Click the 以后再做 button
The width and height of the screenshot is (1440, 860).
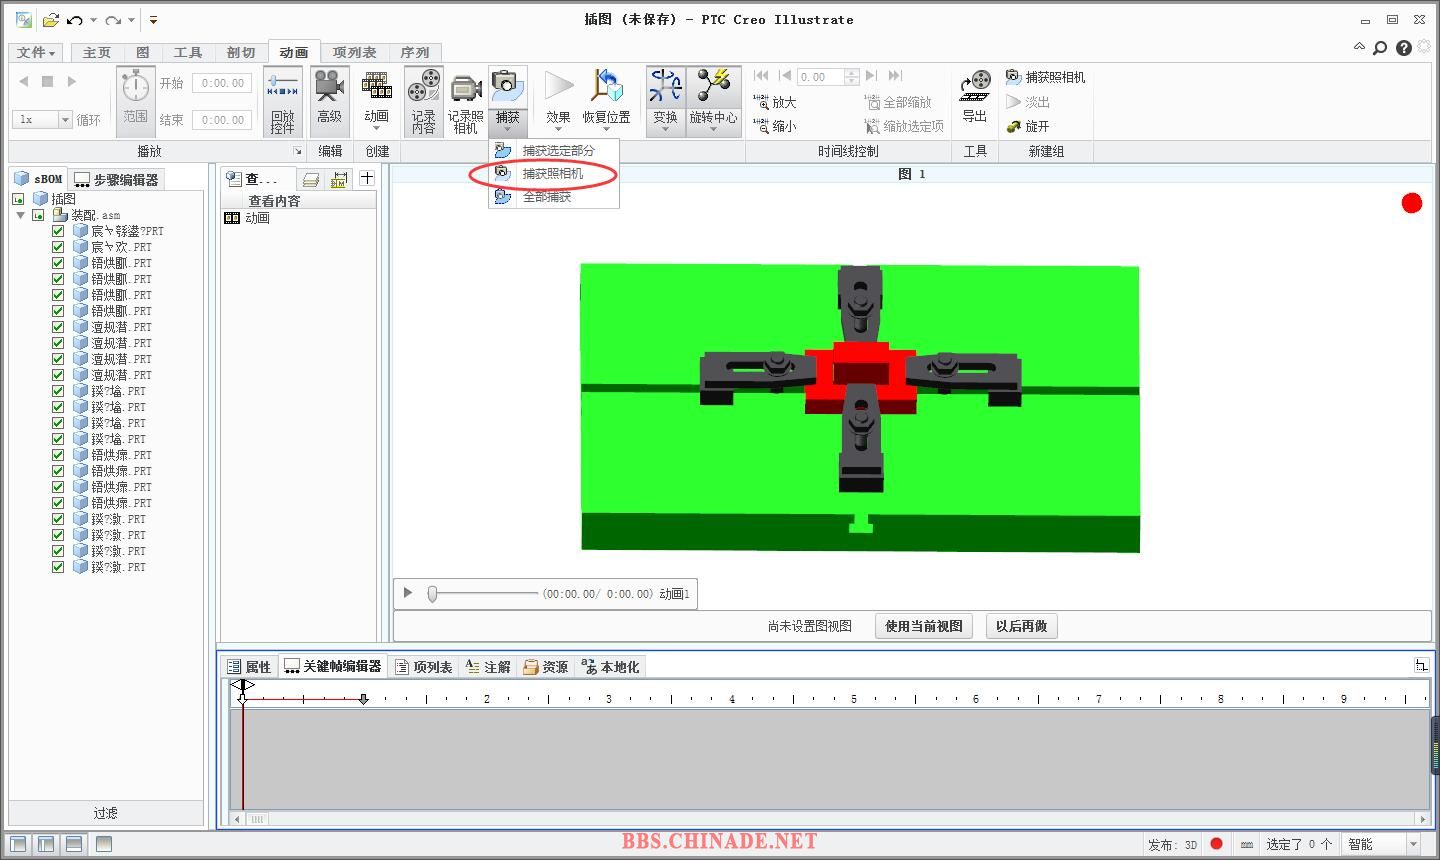pyautogui.click(x=1021, y=626)
